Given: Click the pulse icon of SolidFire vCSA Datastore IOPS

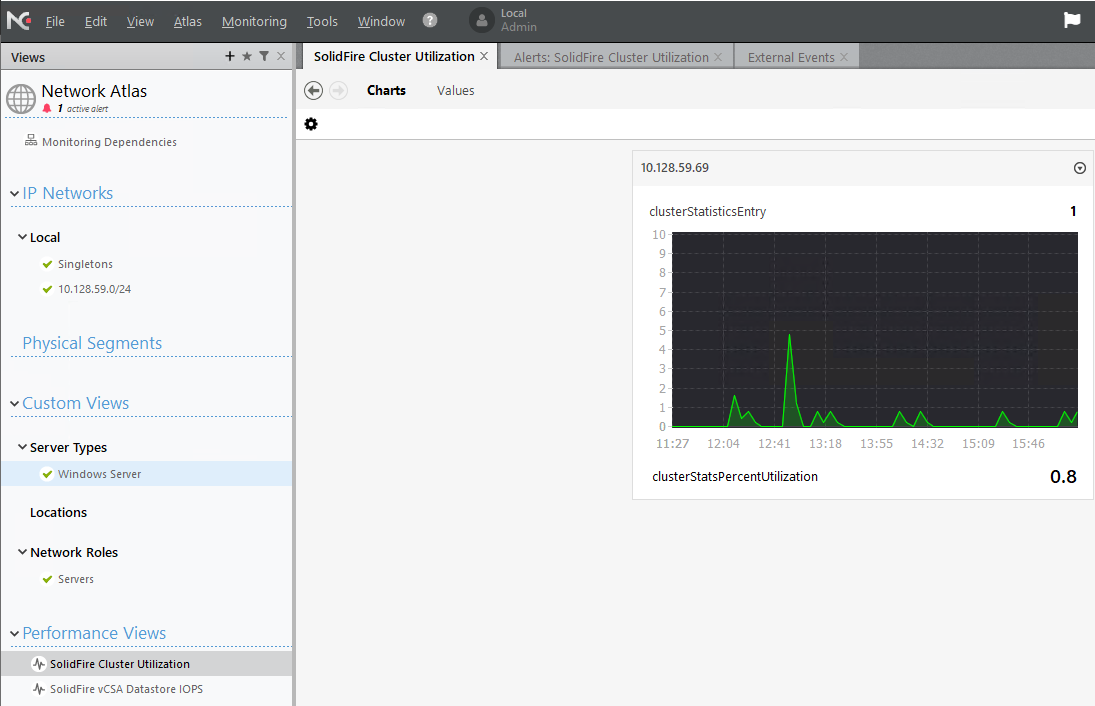Looking at the screenshot, I should click(x=39, y=689).
